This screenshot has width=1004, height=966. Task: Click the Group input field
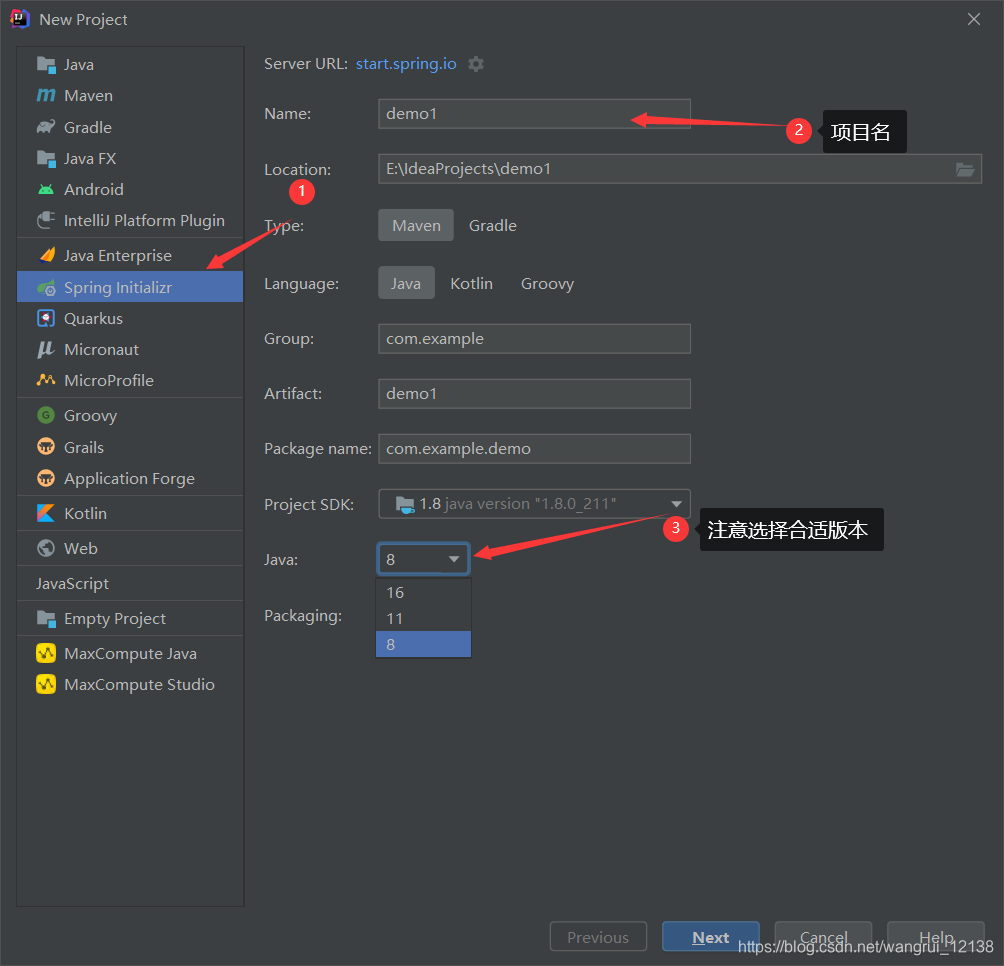(535, 339)
